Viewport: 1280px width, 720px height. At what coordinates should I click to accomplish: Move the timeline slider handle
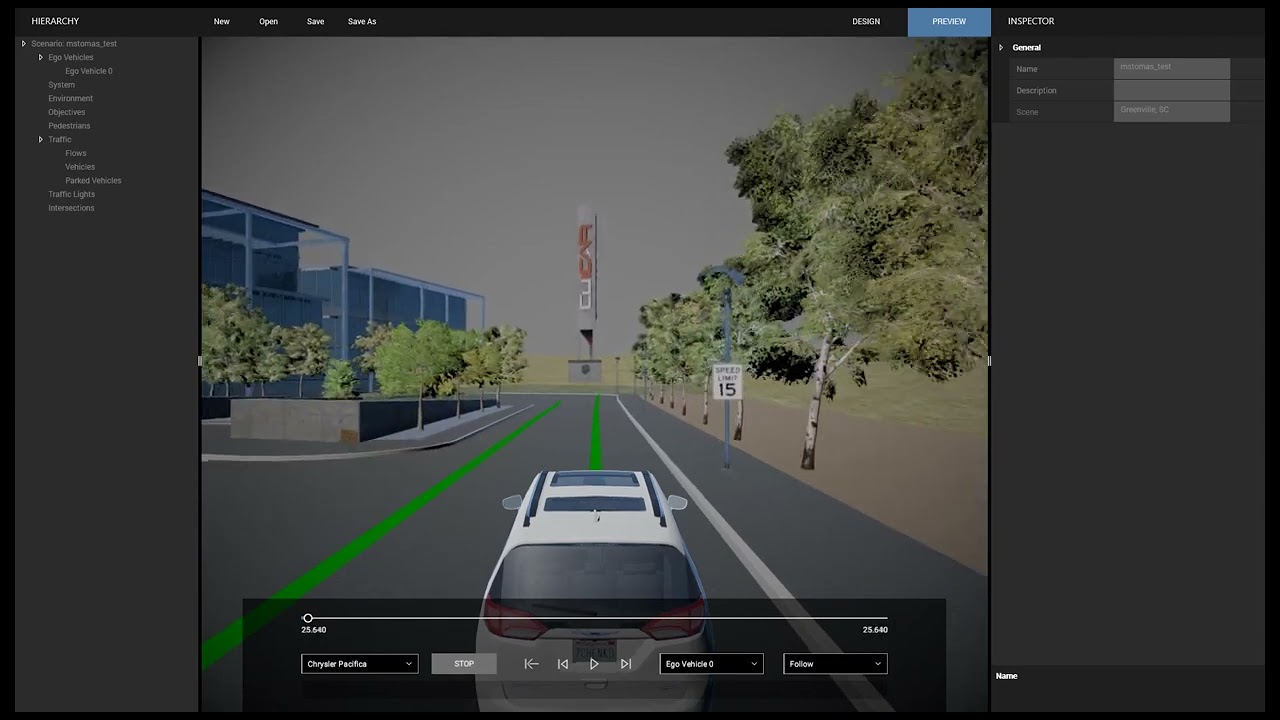point(308,619)
